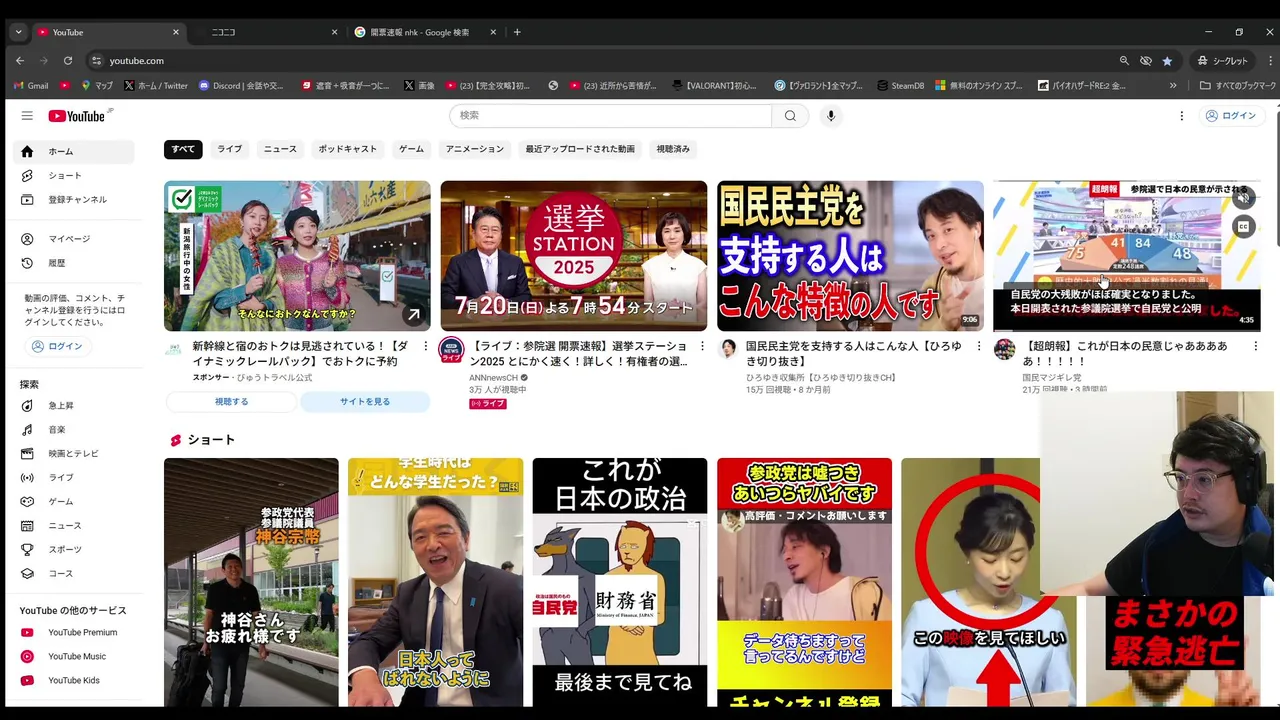
Task: Open tab search dropdown arrow
Action: coord(18,32)
